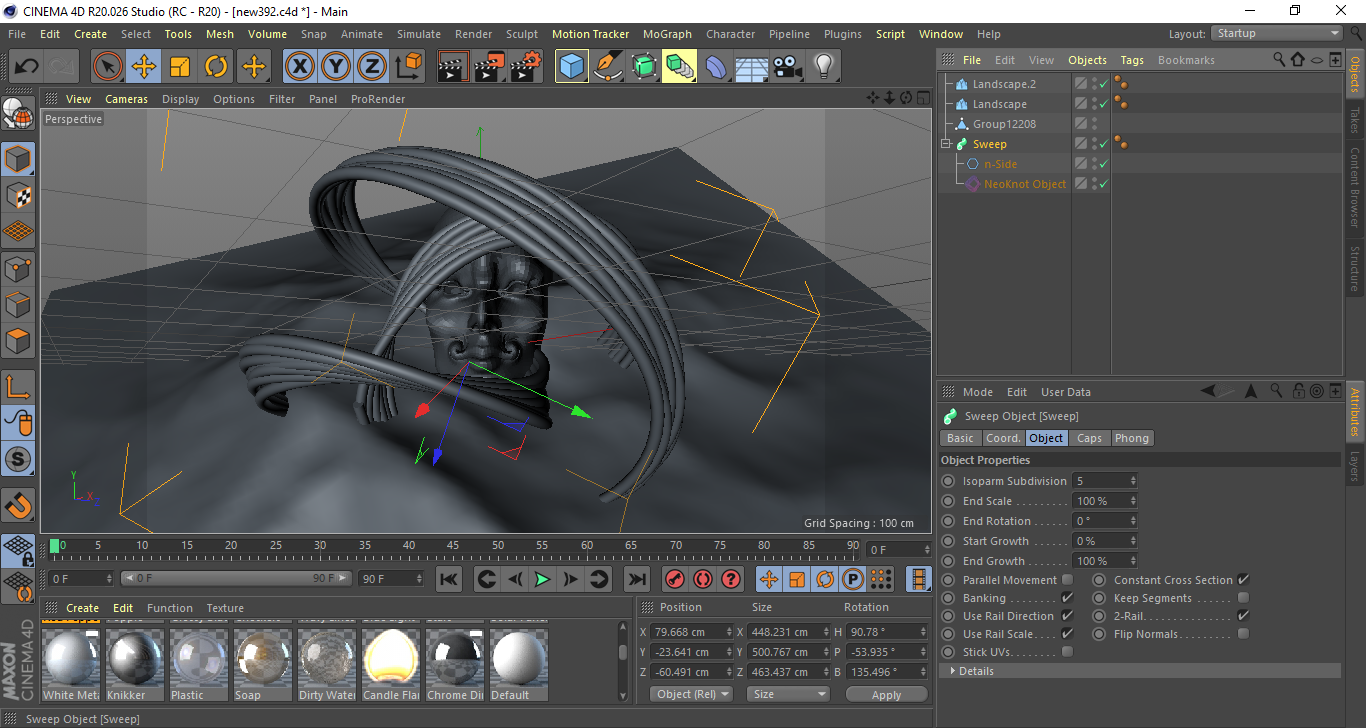Switch to the Coord. tab
This screenshot has width=1366, height=728.
1003,438
